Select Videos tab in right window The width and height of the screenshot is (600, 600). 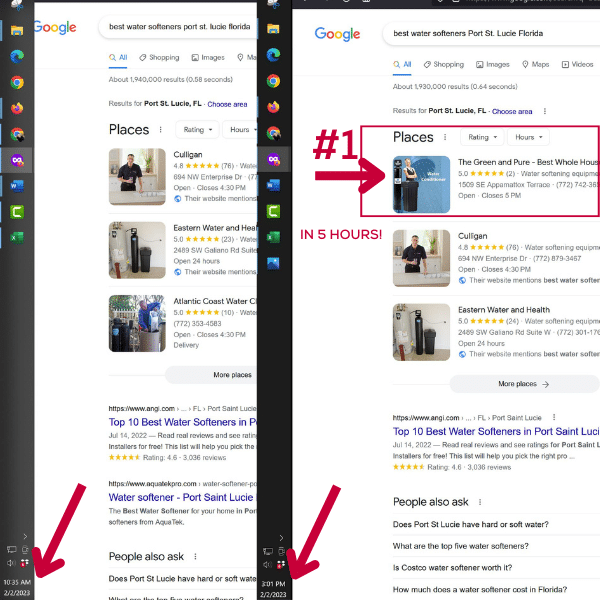577,65
